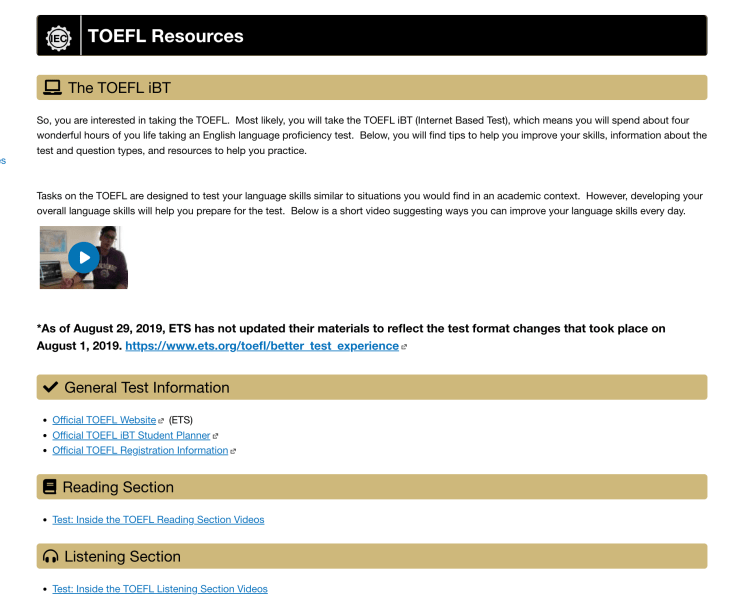Click the book icon beside Reading Section
Screen dimensions: 750x612
[50, 488]
